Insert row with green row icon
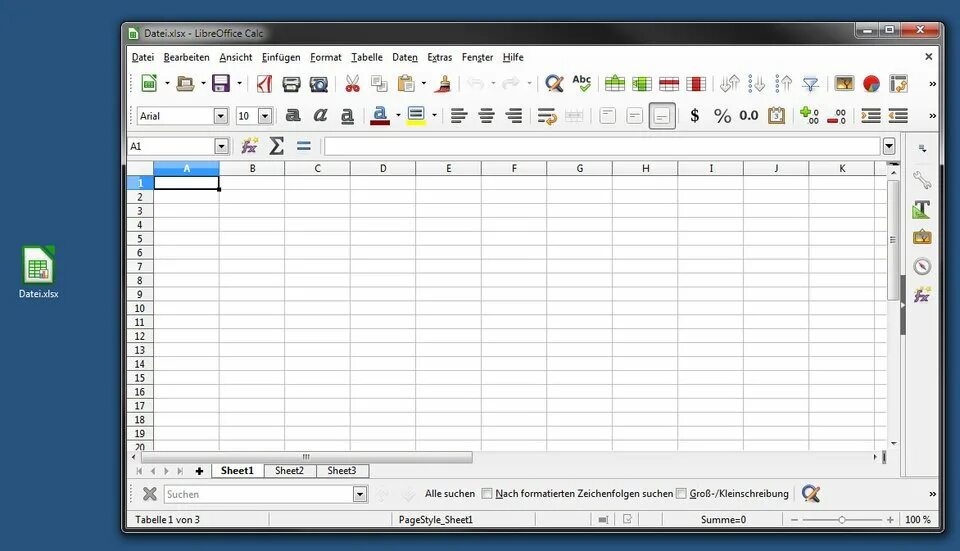The image size is (960, 551). point(615,83)
